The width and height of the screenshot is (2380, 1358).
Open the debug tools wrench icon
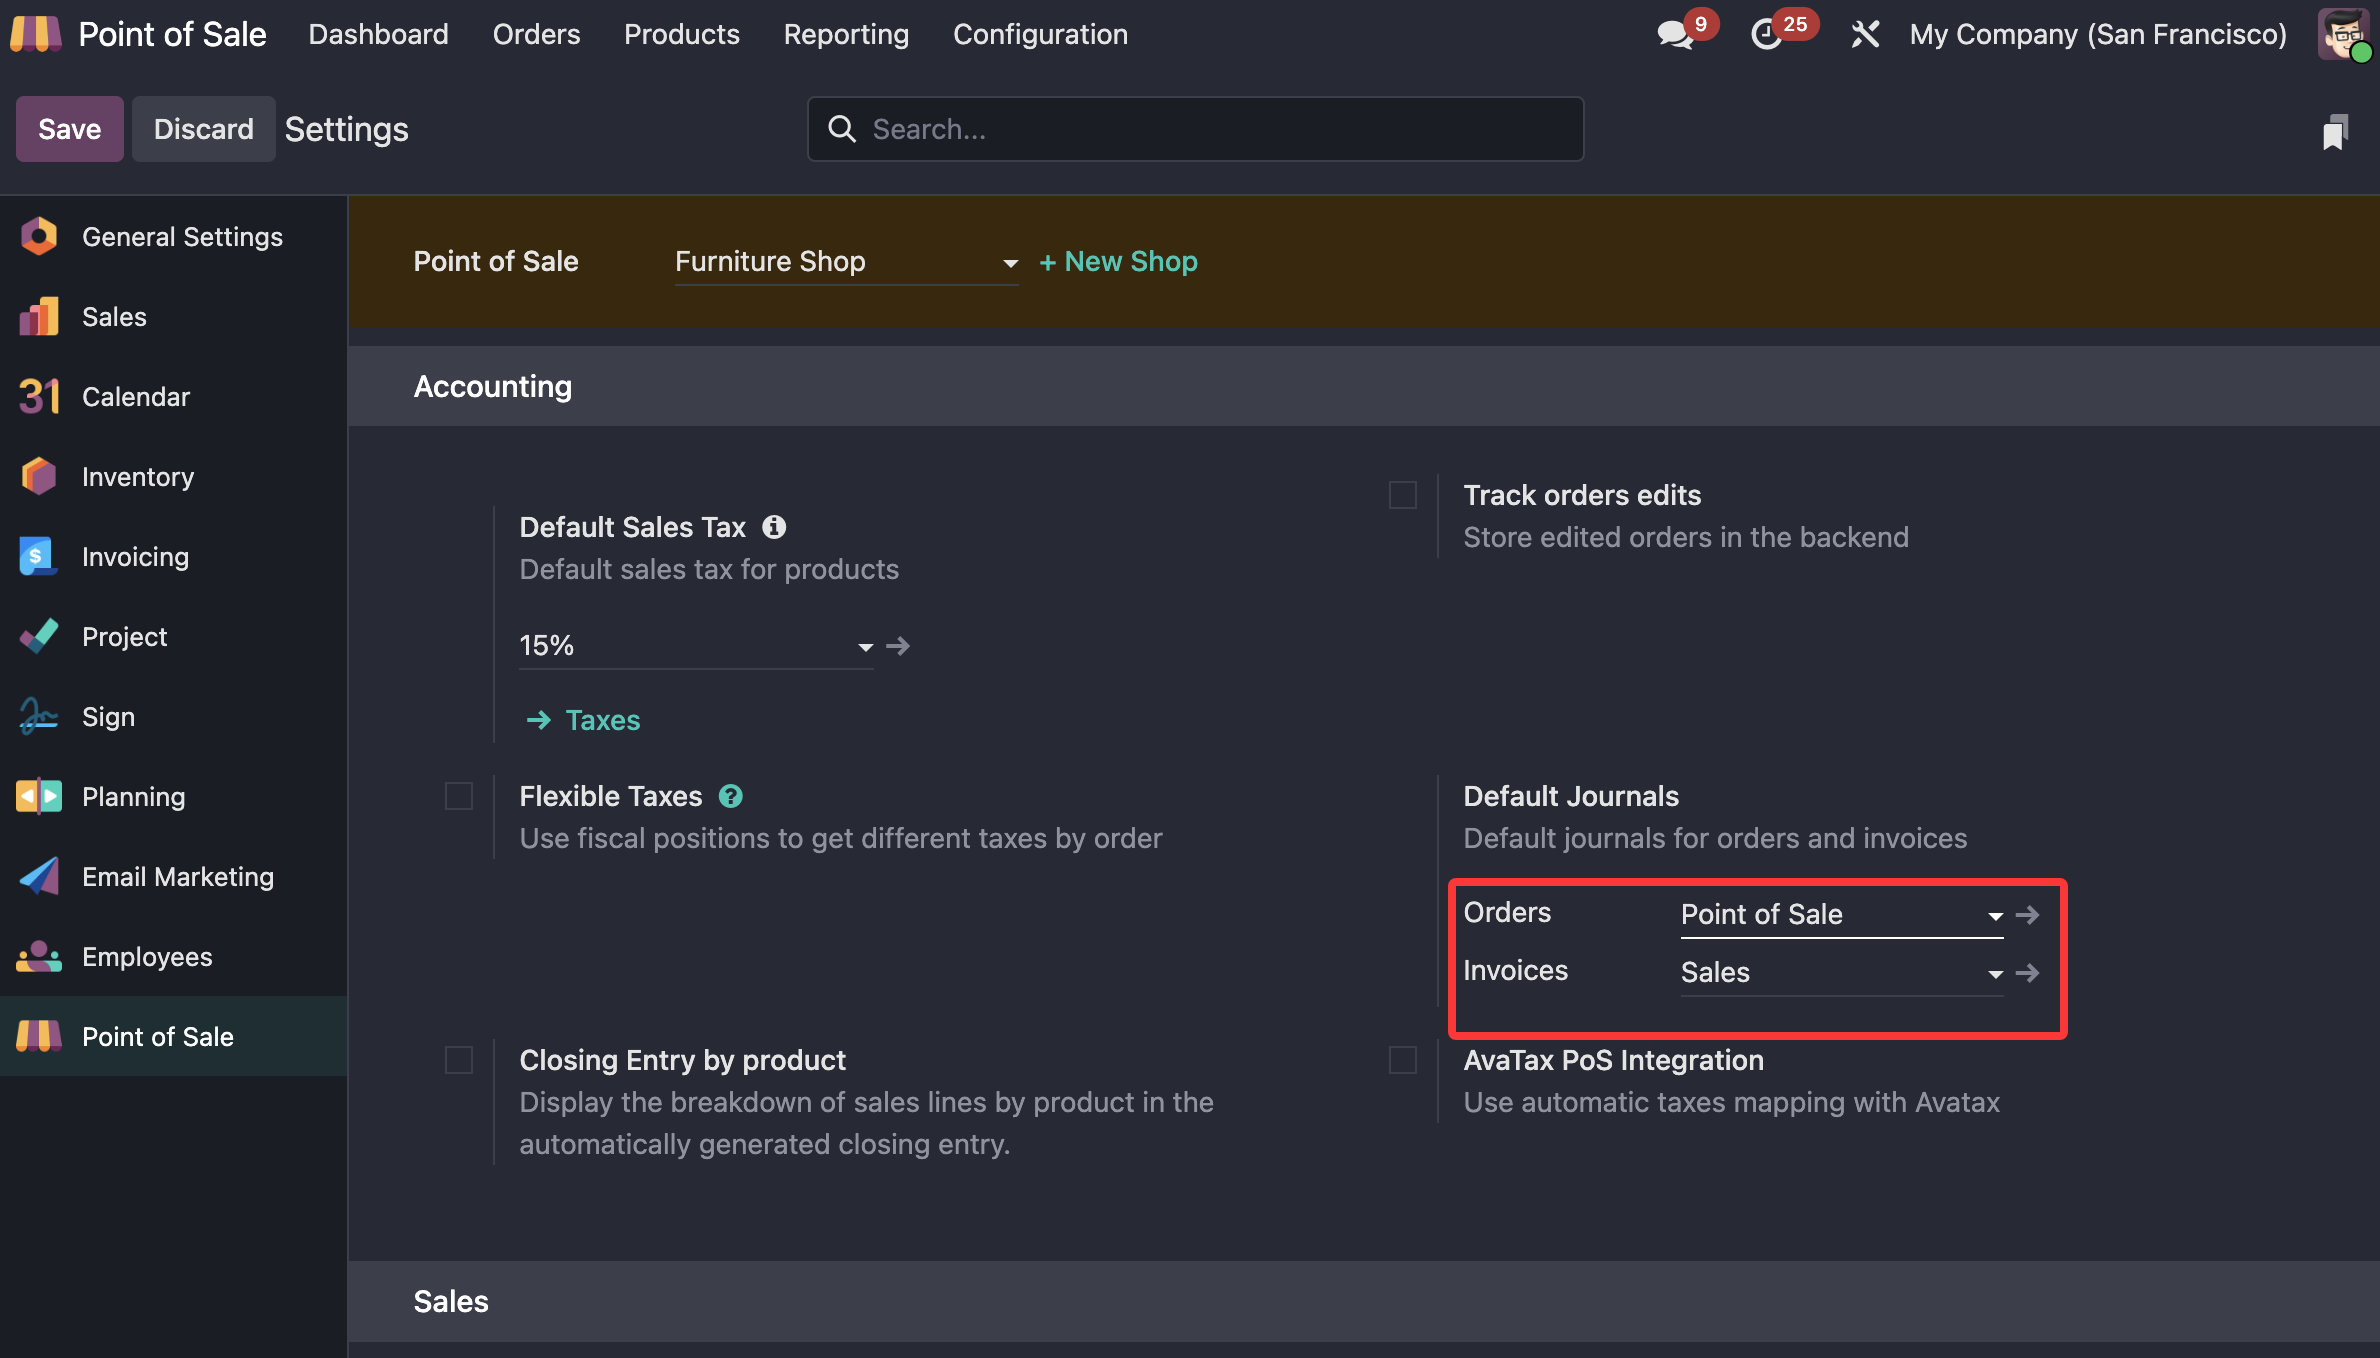[1865, 35]
